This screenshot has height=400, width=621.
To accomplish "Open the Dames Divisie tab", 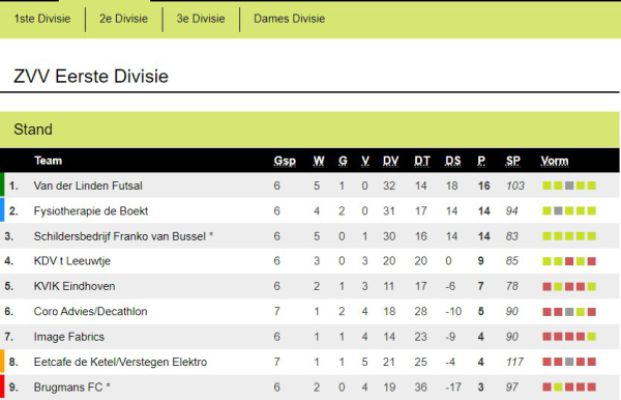I will (289, 19).
